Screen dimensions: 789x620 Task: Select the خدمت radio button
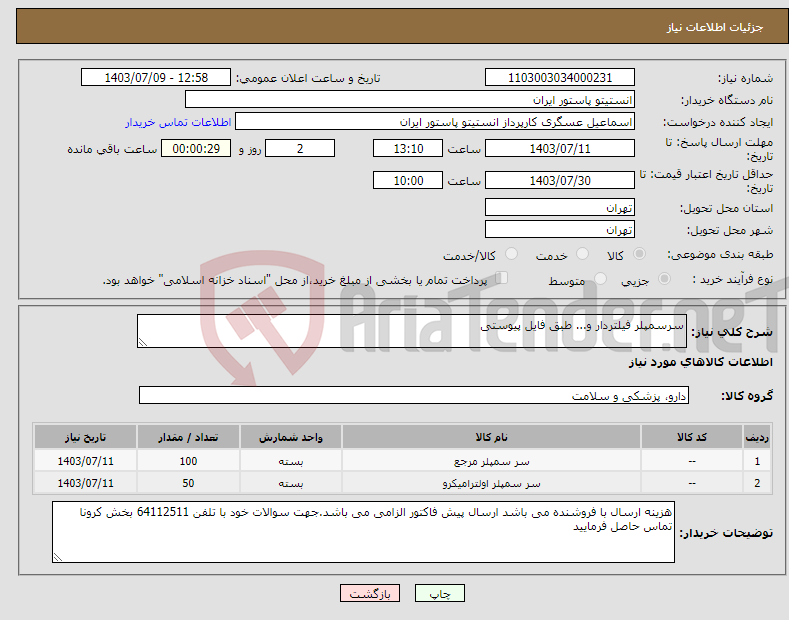pyautogui.click(x=582, y=254)
